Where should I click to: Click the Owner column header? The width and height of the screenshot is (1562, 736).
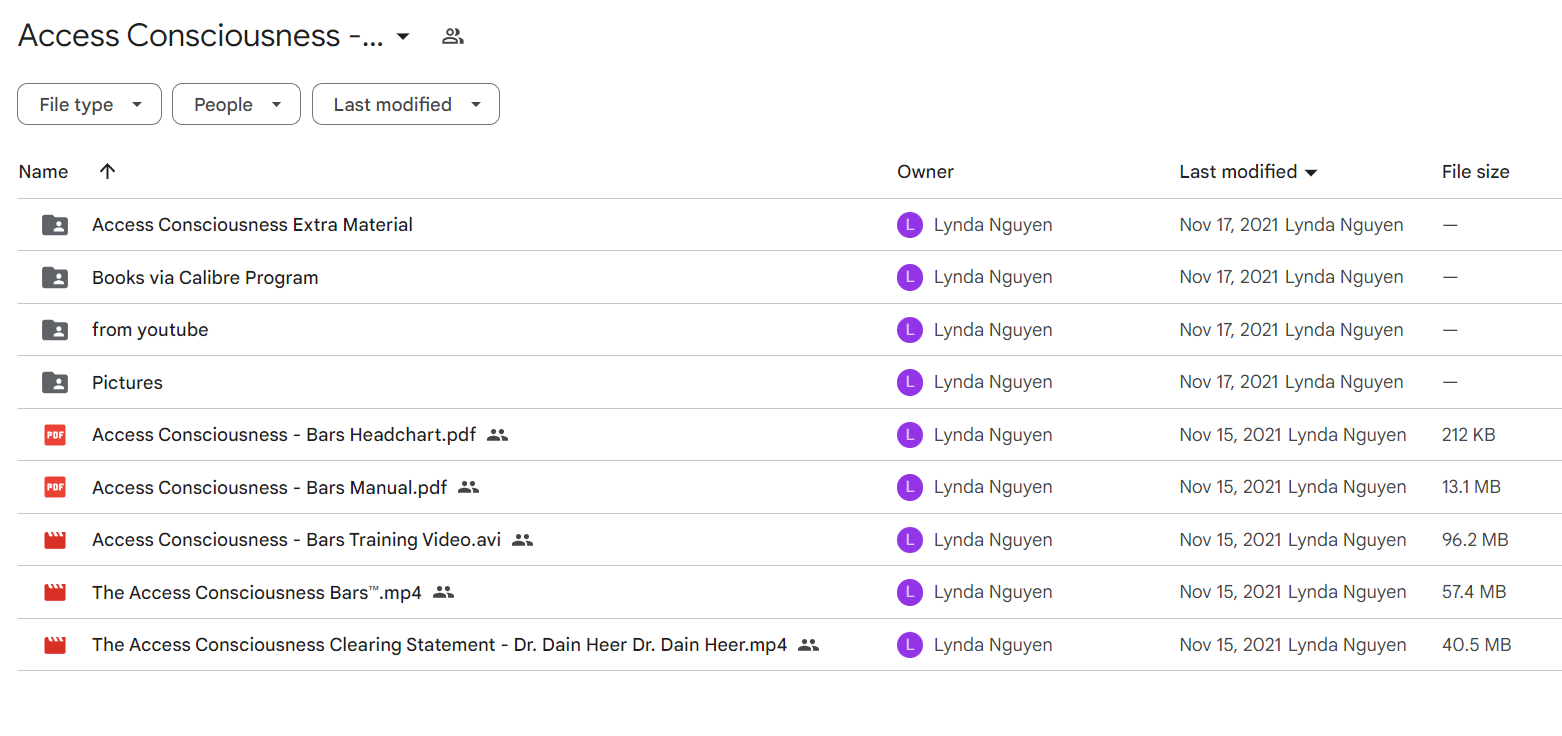[x=925, y=172]
